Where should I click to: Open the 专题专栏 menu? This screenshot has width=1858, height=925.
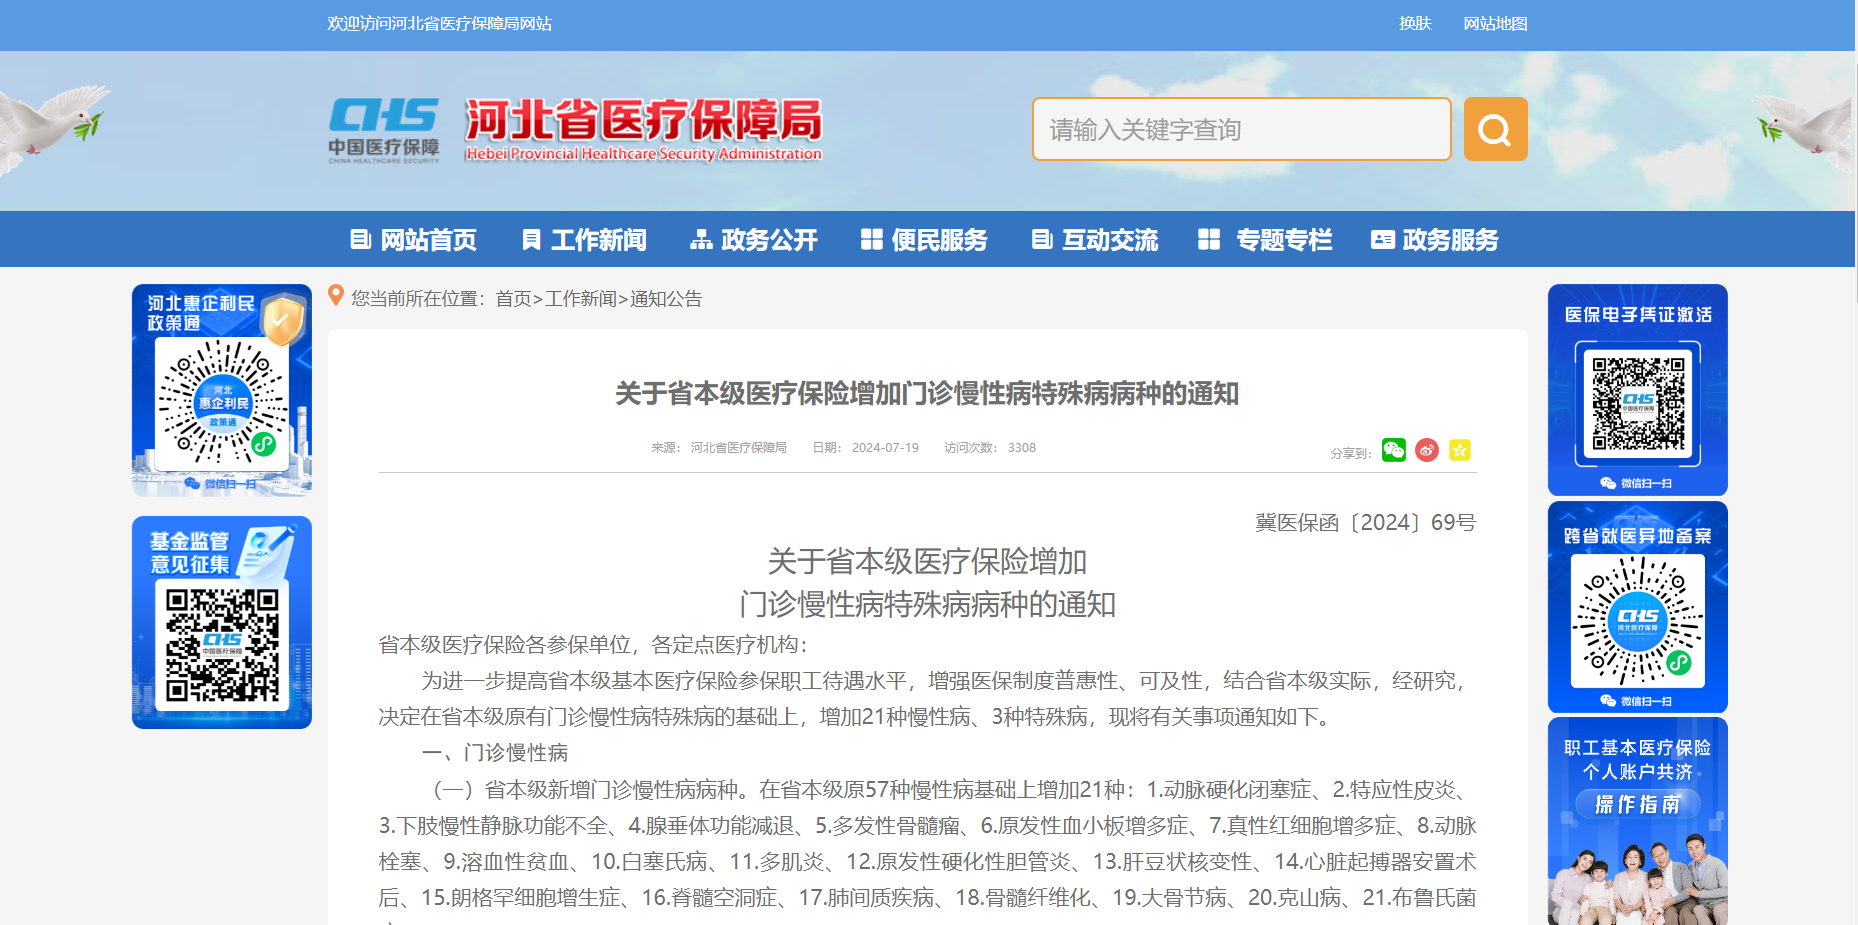[x=1265, y=240]
